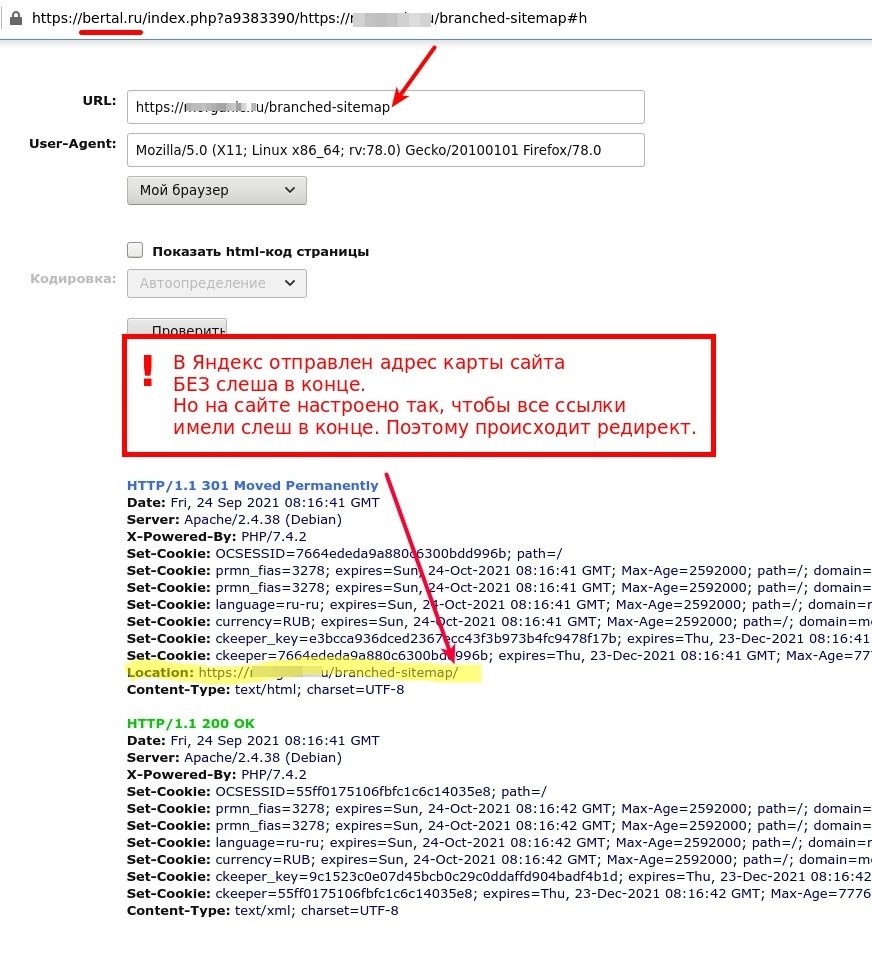872x957 pixels.
Task: Click the green "HTTP/1.1 200 OK" heading
Action: point(197,723)
